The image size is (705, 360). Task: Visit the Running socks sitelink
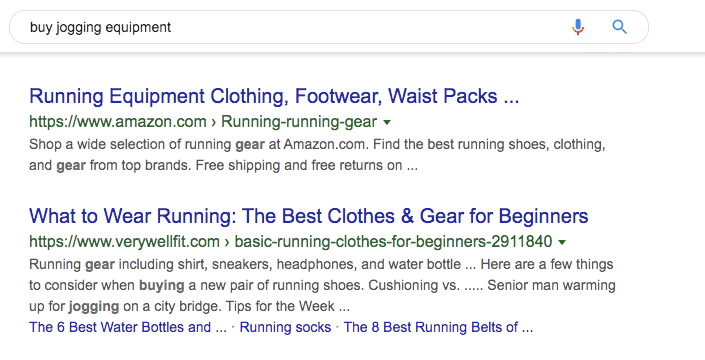point(285,327)
